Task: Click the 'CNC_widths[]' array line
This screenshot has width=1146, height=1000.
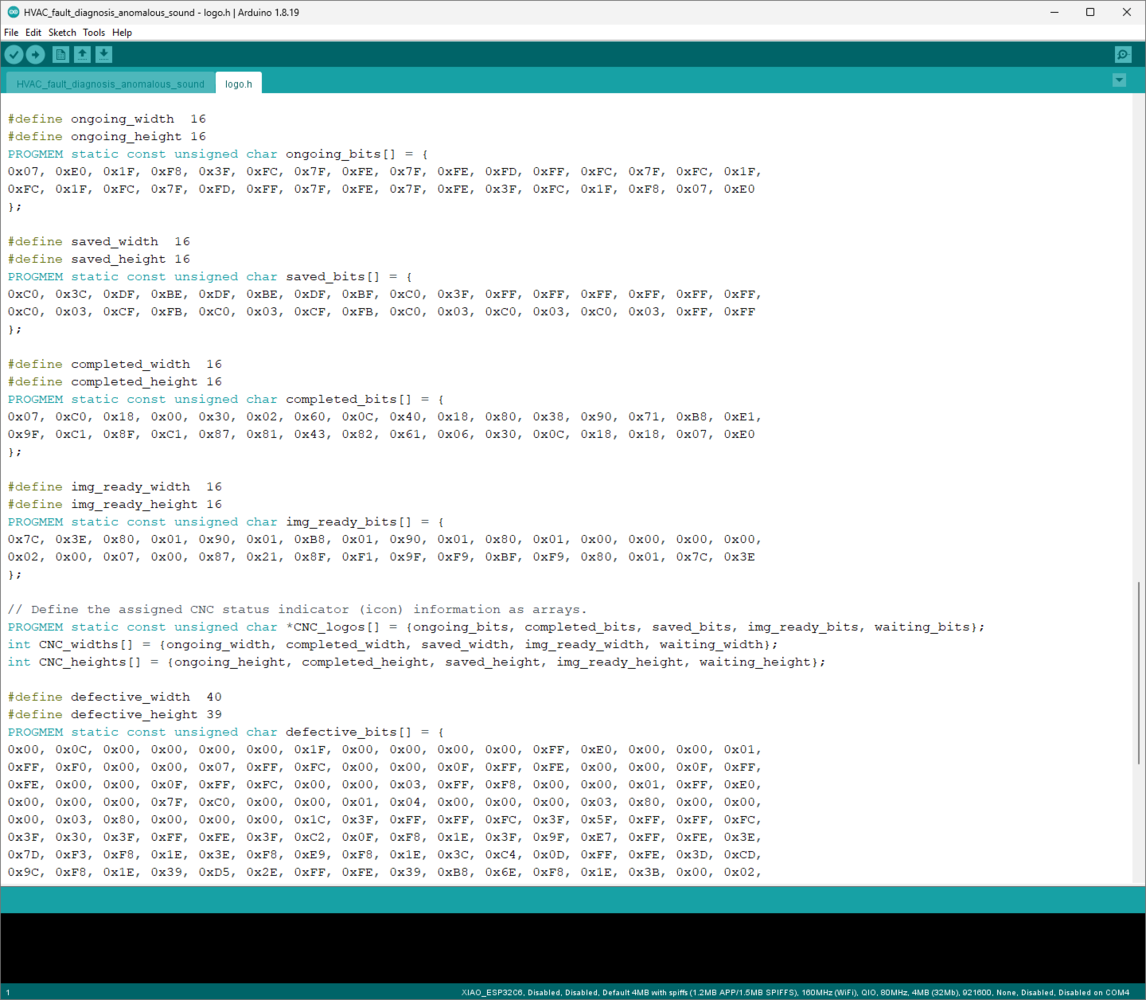Action: pos(392,645)
